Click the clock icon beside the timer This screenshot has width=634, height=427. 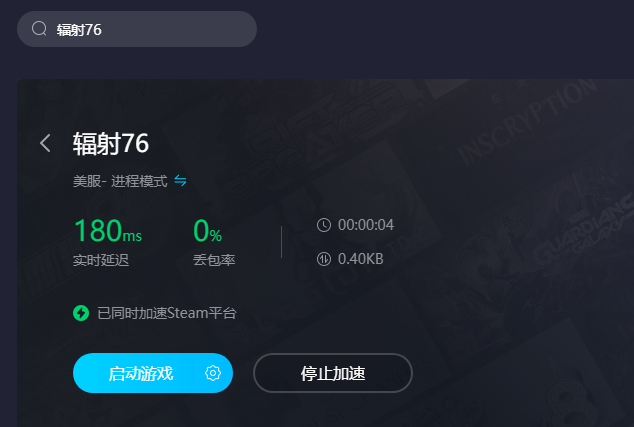[323, 225]
